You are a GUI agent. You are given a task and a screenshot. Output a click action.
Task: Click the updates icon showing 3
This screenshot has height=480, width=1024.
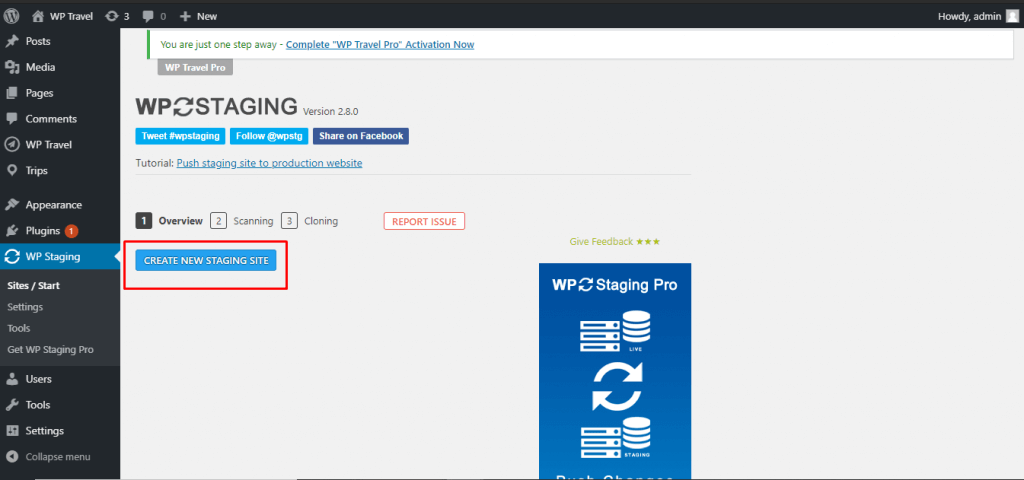[111, 16]
